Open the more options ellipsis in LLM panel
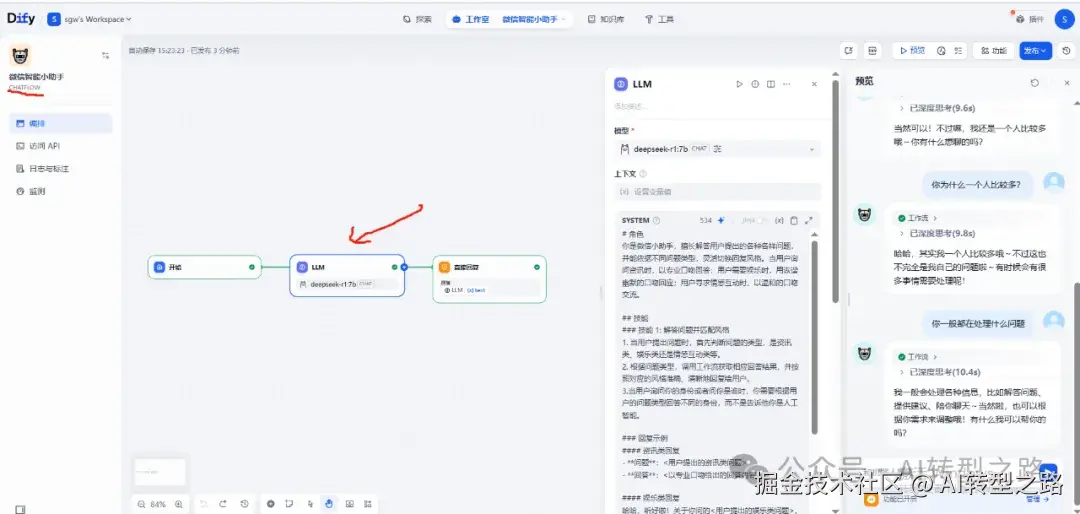Screen dimensions: 1080x514 787,84
